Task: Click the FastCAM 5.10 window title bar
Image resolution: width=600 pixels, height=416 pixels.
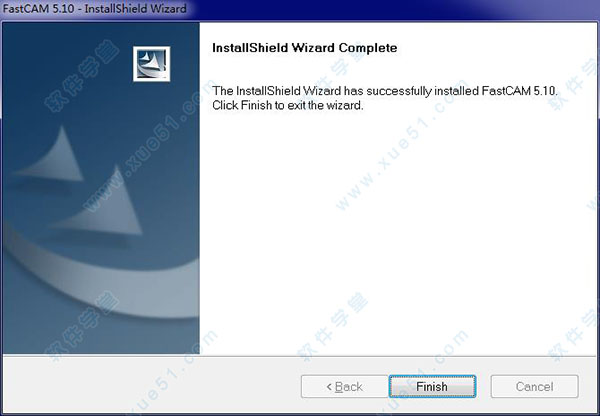Action: click(300, 9)
